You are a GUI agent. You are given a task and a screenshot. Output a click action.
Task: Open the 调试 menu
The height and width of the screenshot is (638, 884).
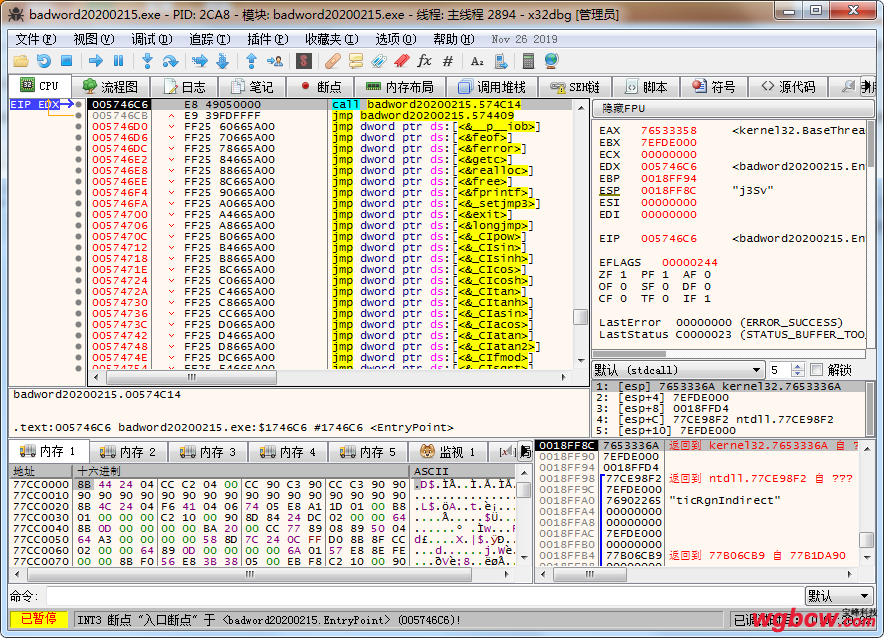(152, 39)
